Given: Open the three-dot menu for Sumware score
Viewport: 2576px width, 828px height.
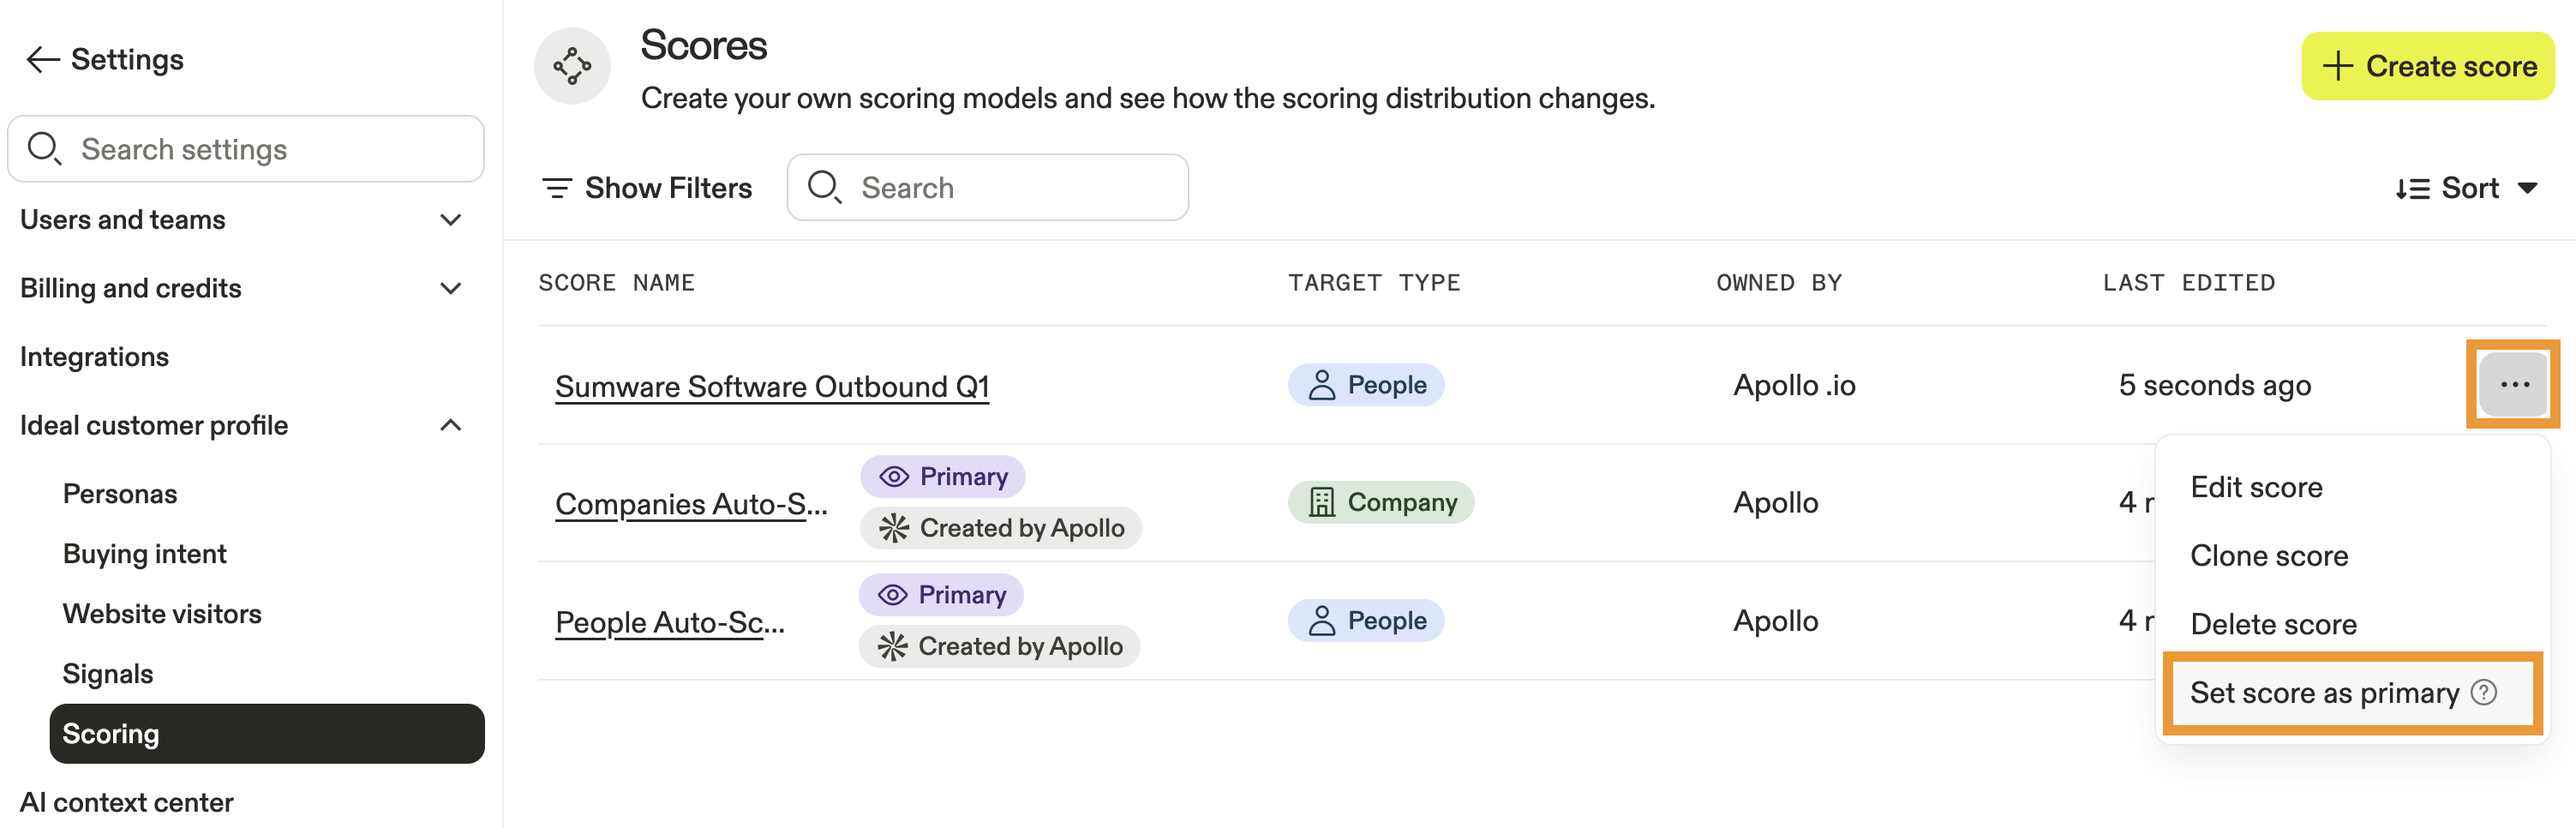Looking at the screenshot, I should (2513, 385).
